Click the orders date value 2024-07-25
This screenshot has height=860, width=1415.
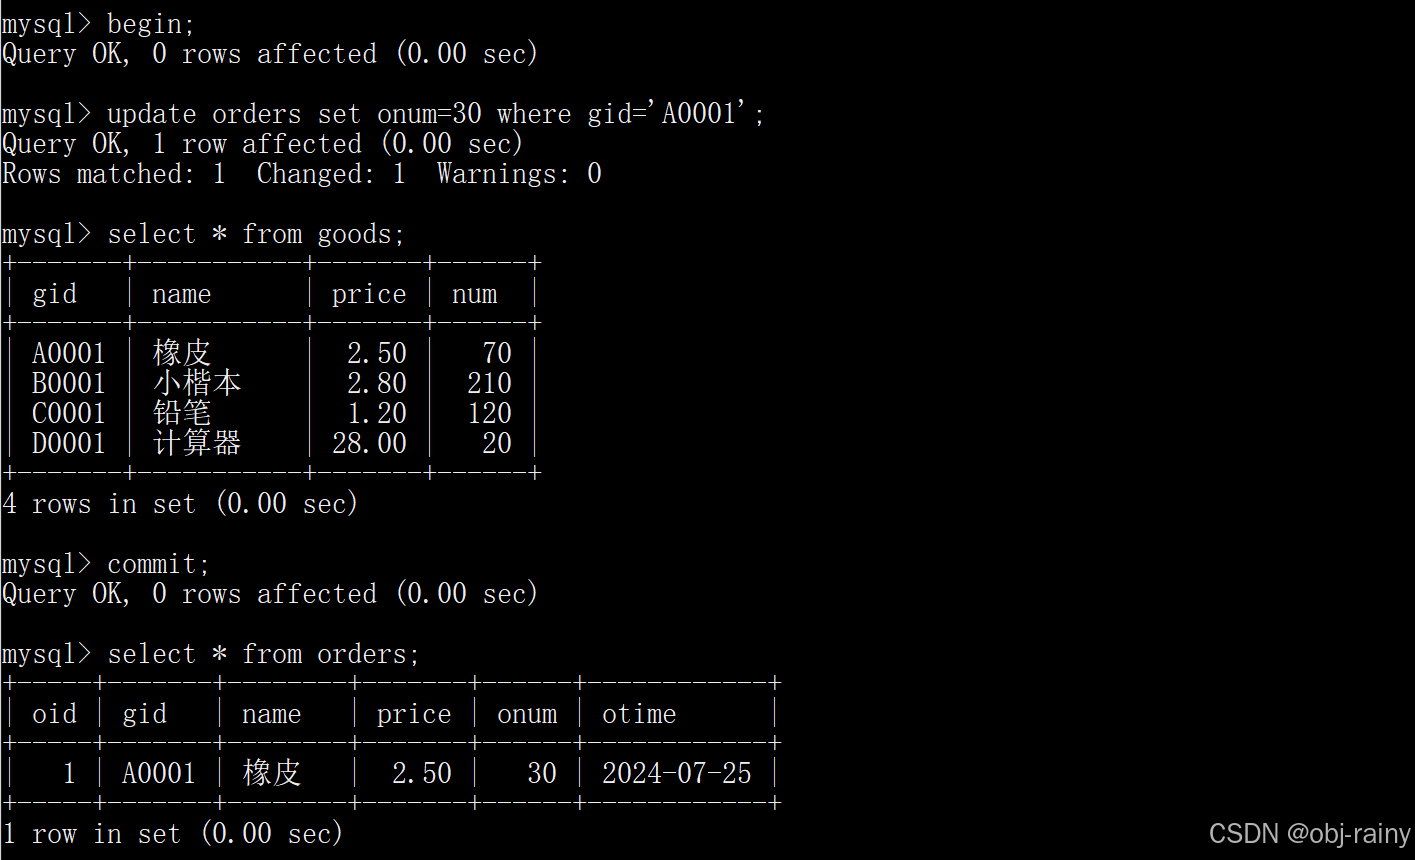point(677,774)
